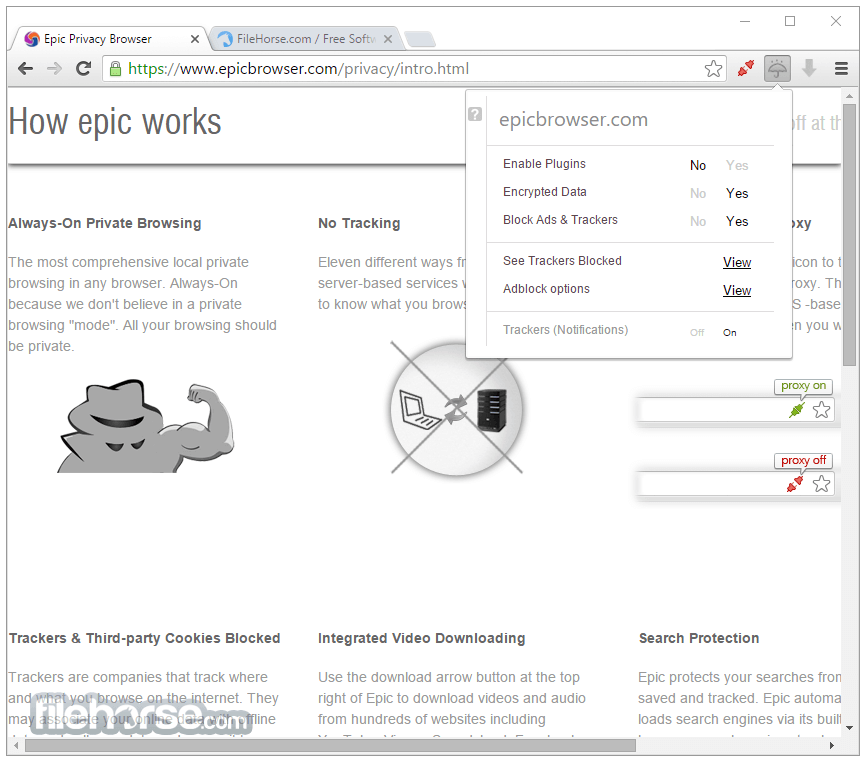Maximize the browser window
This screenshot has width=867, height=765.
[790, 22]
